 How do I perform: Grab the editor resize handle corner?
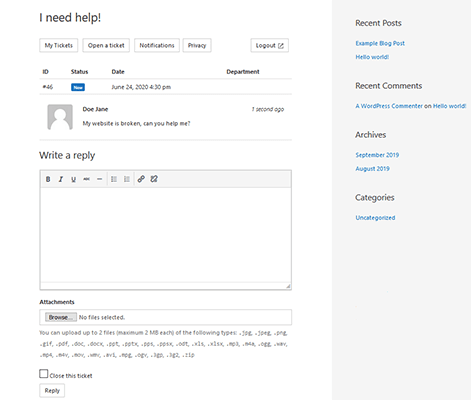(288, 286)
